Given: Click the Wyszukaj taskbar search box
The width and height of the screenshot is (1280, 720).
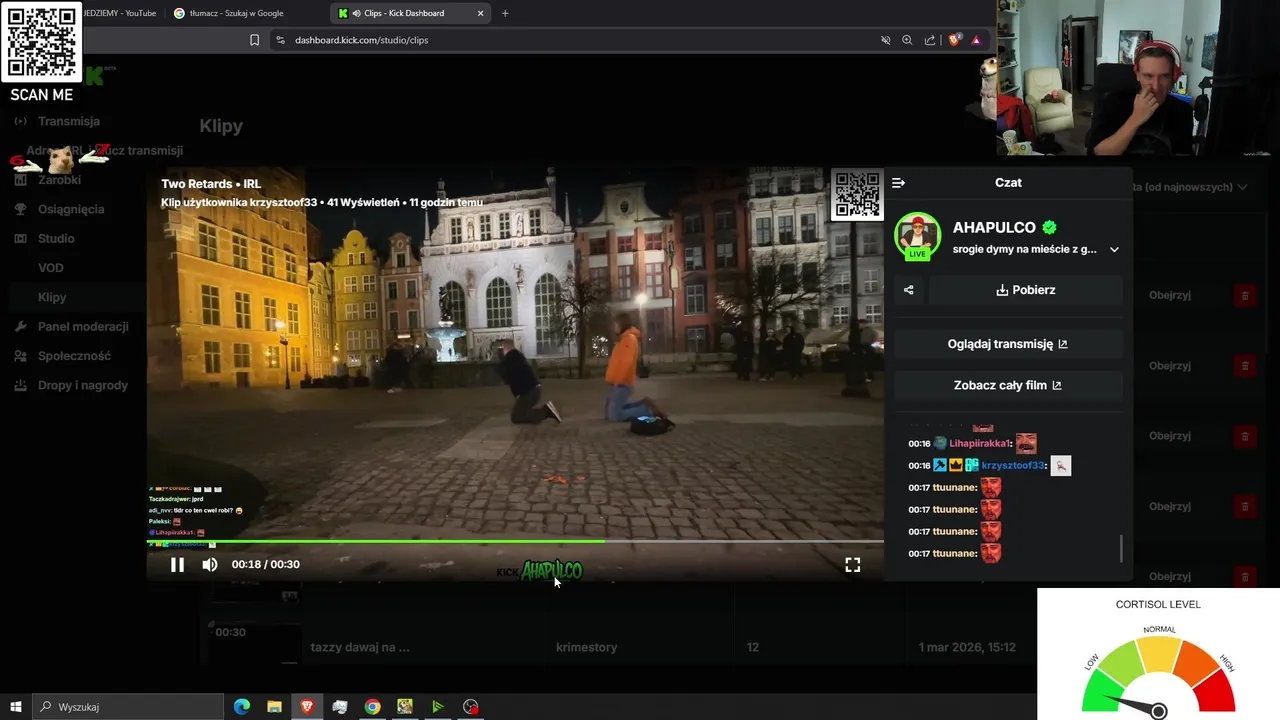Looking at the screenshot, I should pos(128,707).
